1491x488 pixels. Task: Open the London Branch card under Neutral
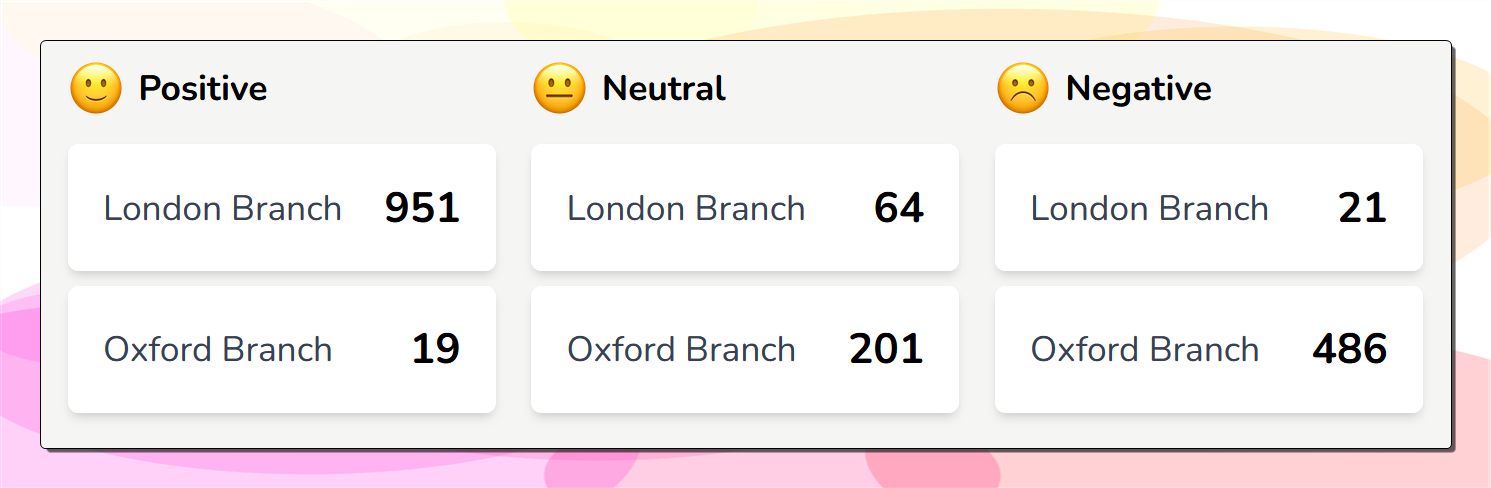click(745, 208)
